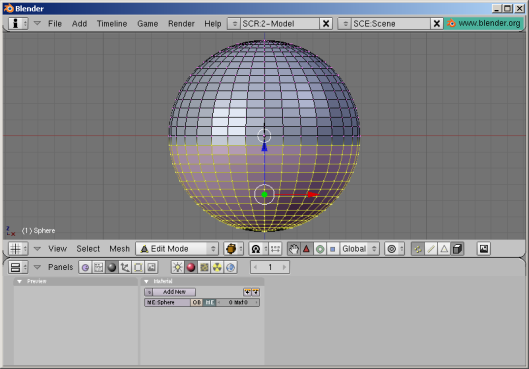This screenshot has width=529, height=369.
Task: Click the SCR:2-Model screen name field
Action: click(x=280, y=24)
